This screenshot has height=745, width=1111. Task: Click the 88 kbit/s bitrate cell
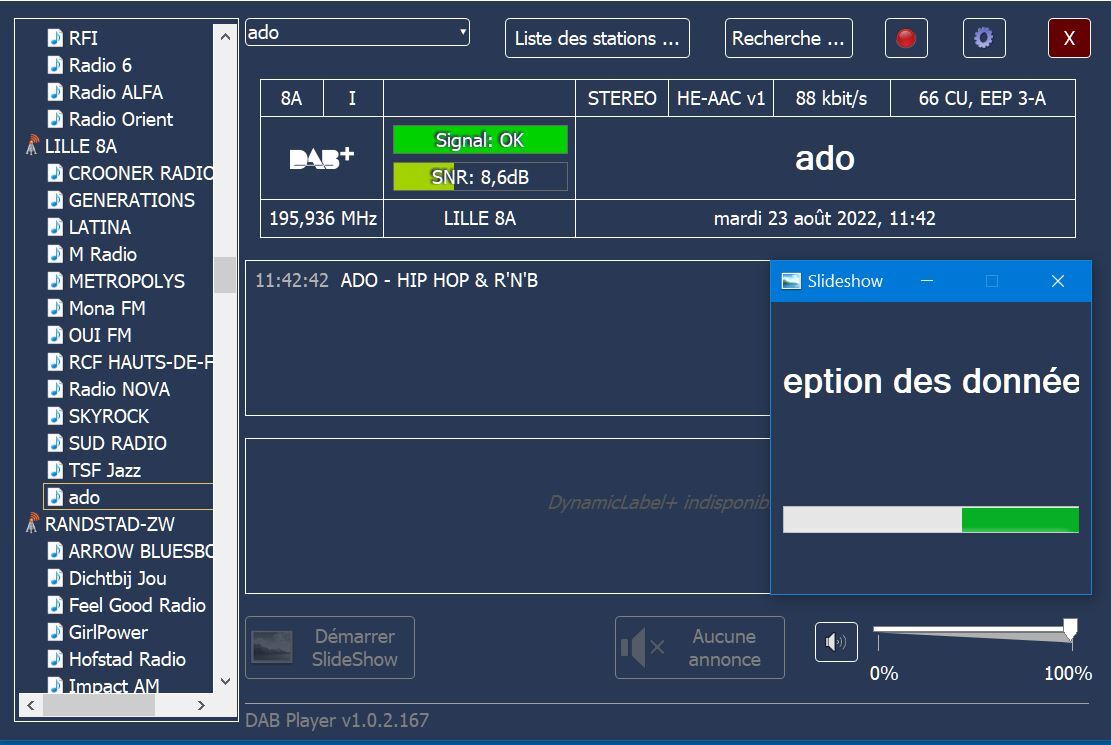coord(831,99)
